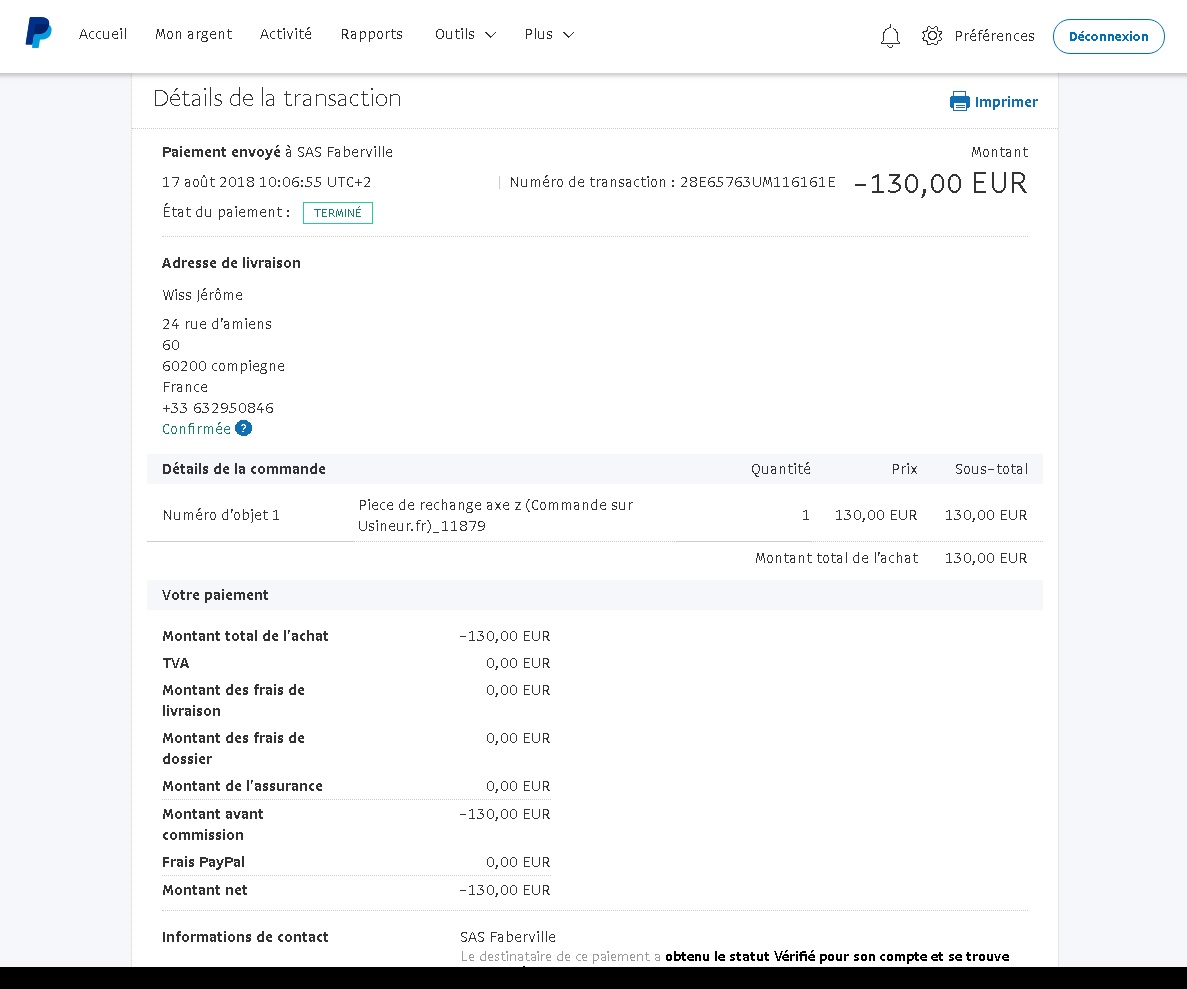Select the name Wiss Jérôme
Image resolution: width=1187 pixels, height=989 pixels.
202,295
